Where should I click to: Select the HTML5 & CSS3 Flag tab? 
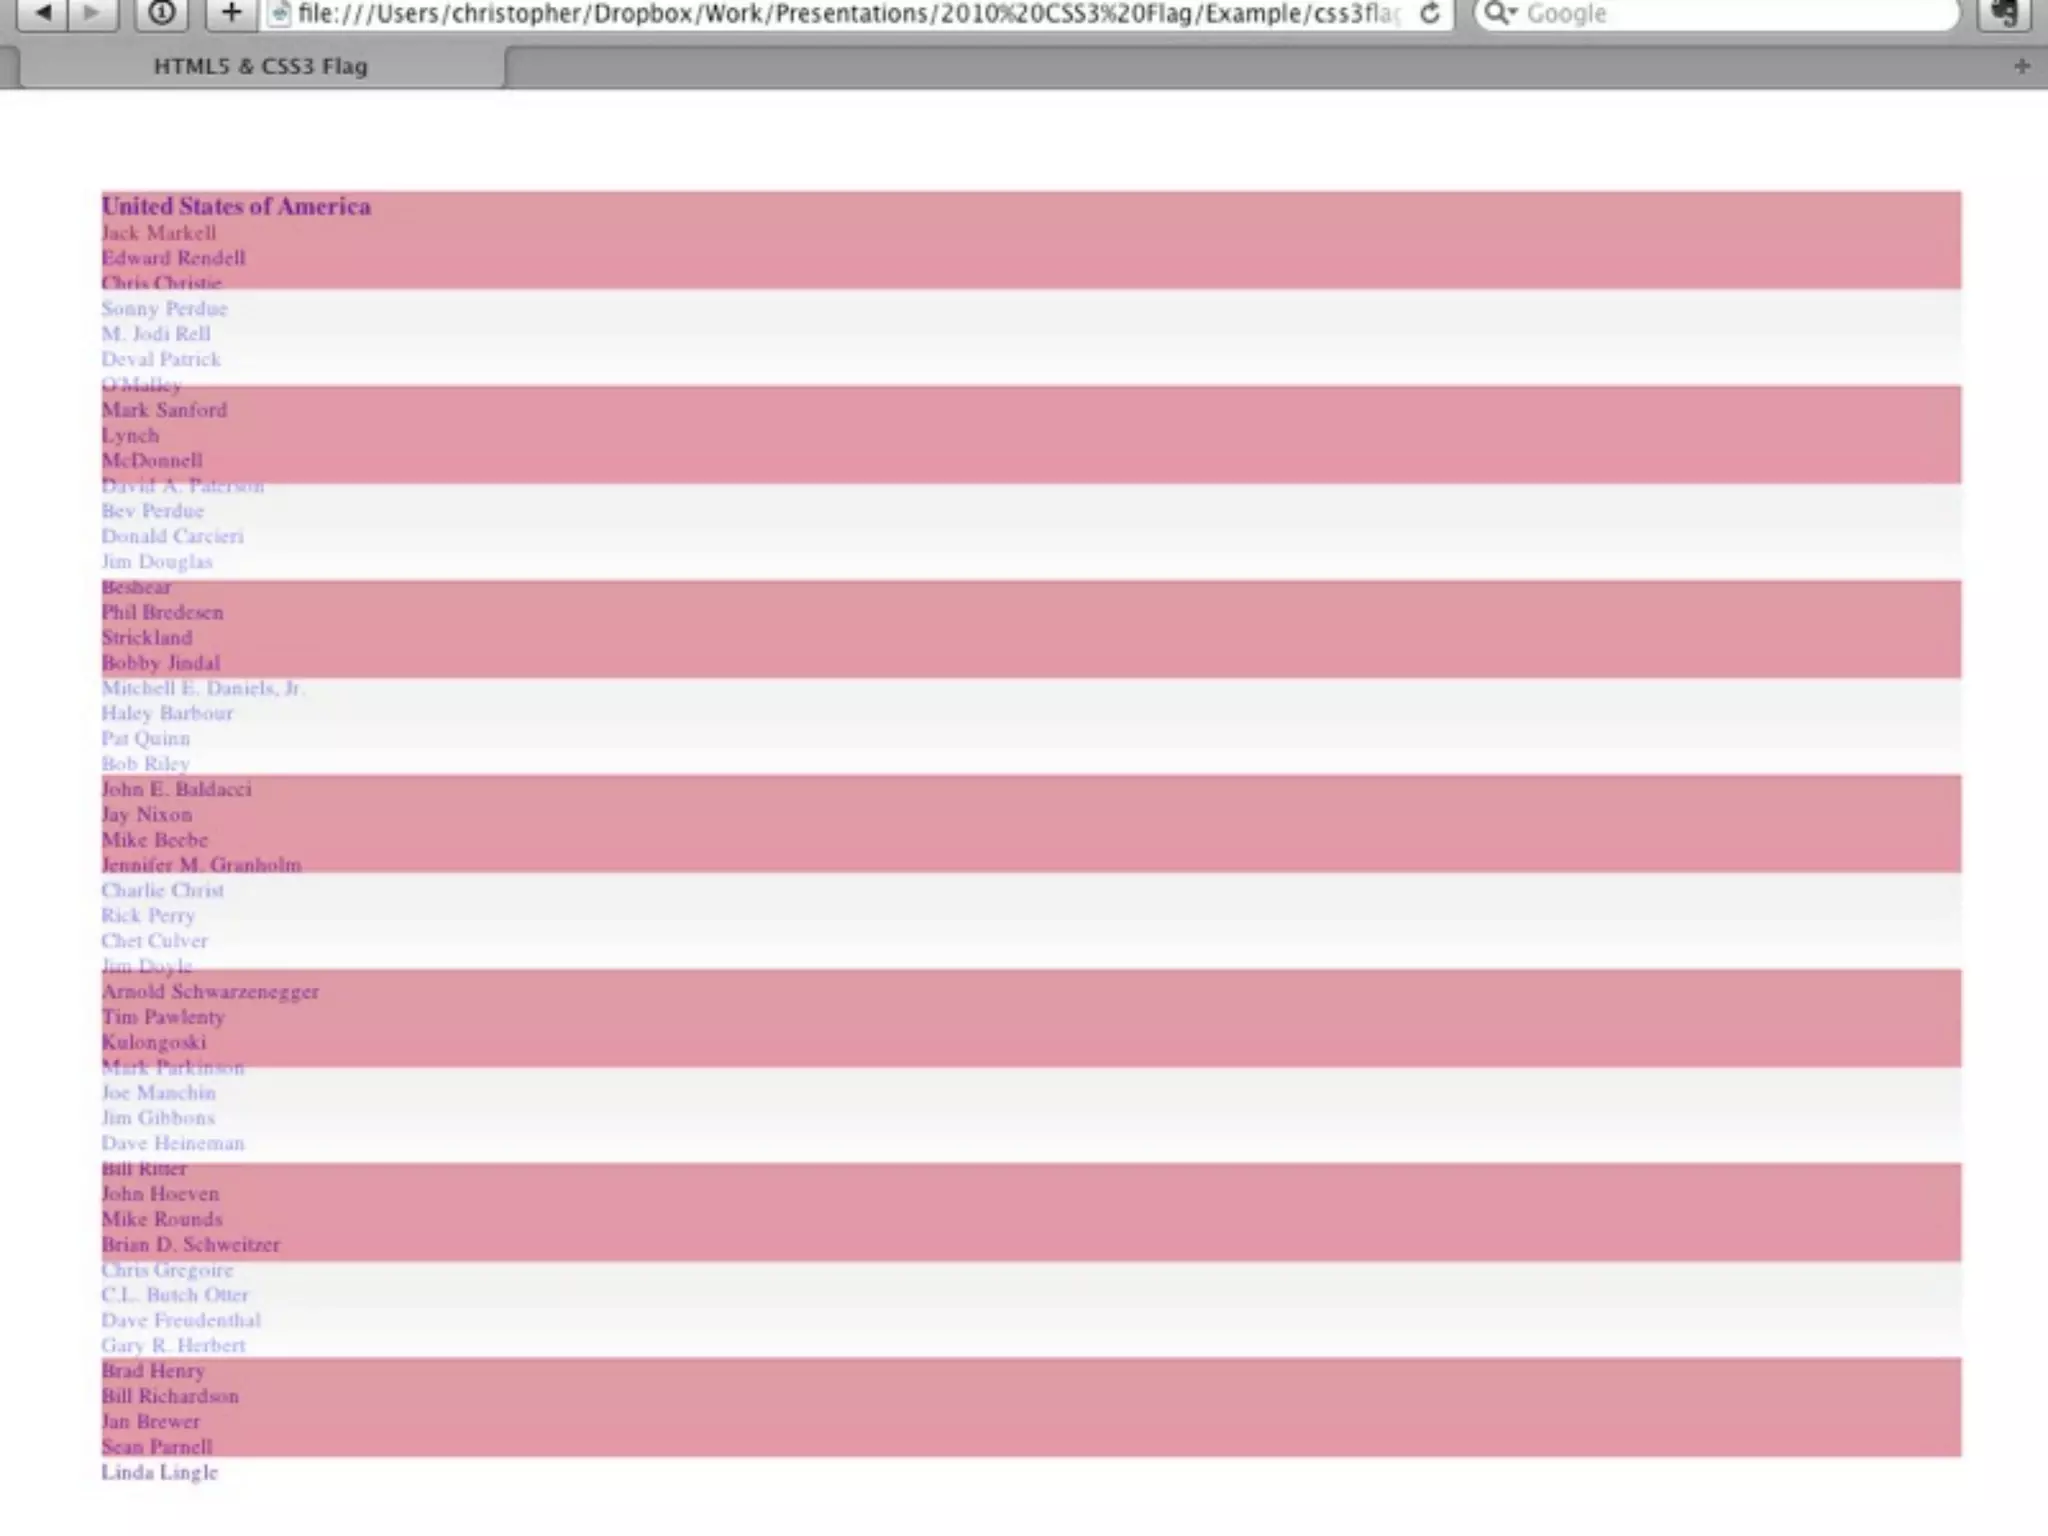[x=261, y=66]
